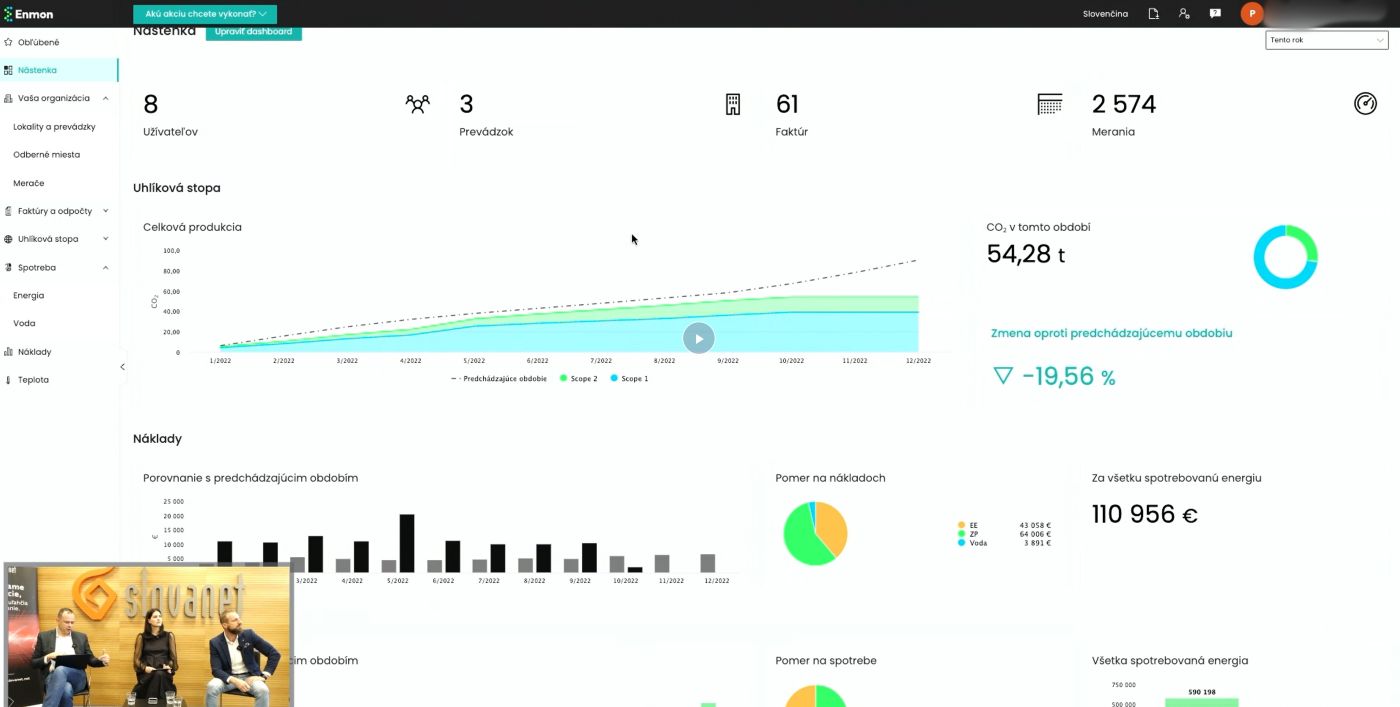Click the 43 058 € EE value
The image size is (1400, 707).
(x=1035, y=525)
